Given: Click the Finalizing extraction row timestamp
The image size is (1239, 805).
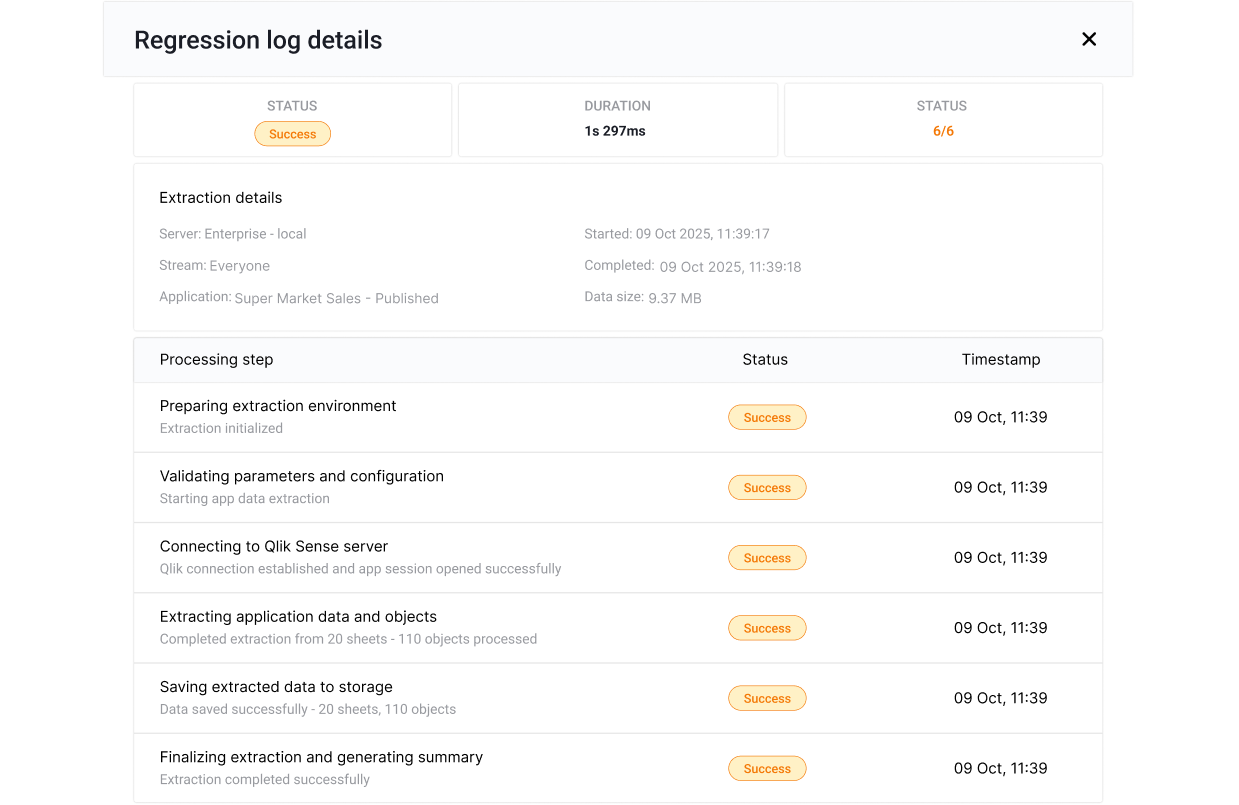Looking at the screenshot, I should pos(1001,768).
